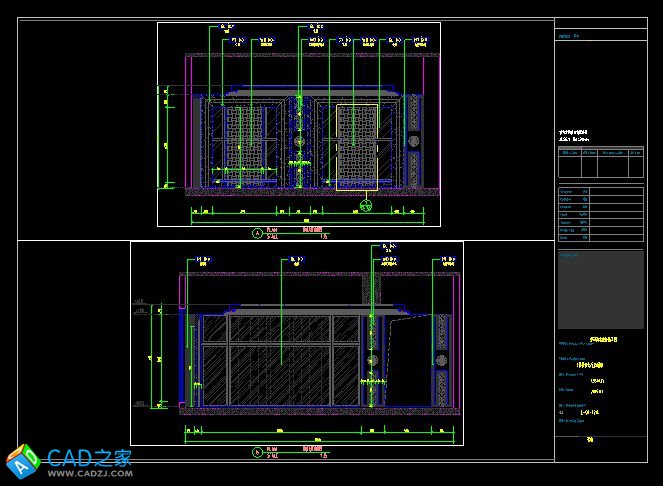Select the circled B view marker
This screenshot has height=486, width=663.
point(257,452)
